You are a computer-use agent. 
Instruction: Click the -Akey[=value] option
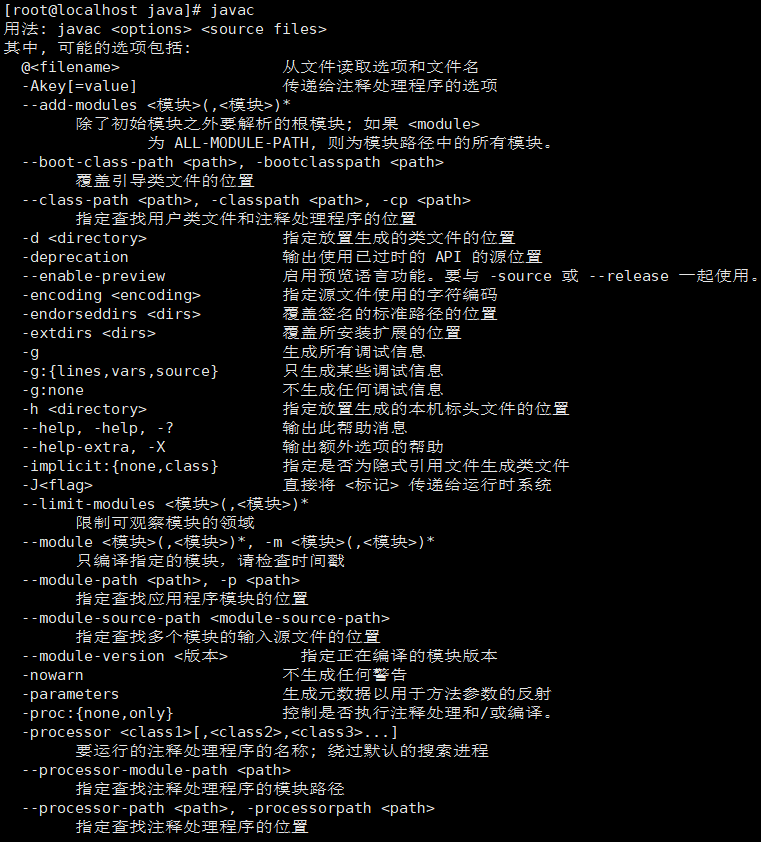pos(79,86)
